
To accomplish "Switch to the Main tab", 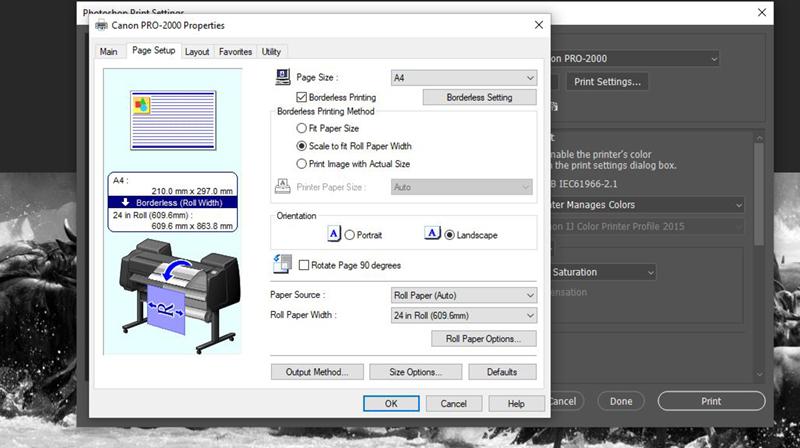I will [x=108, y=52].
